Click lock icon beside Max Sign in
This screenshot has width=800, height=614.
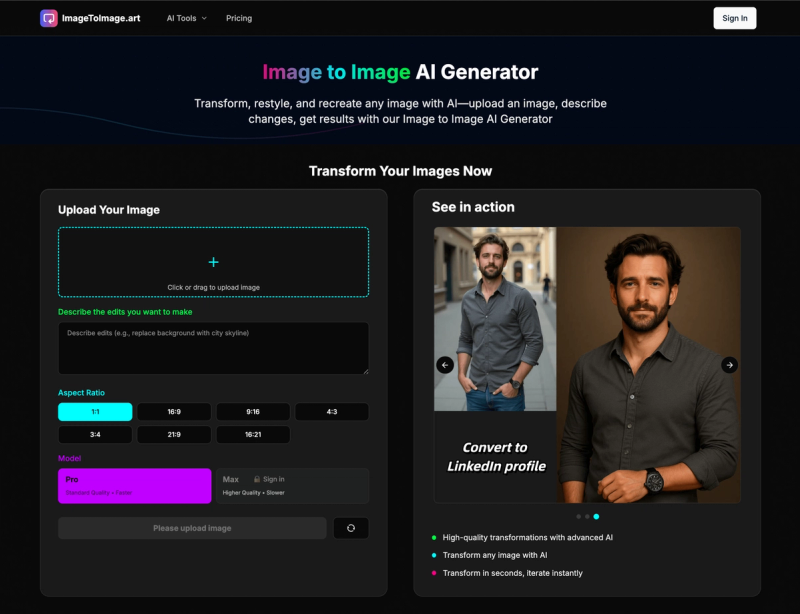point(257,479)
